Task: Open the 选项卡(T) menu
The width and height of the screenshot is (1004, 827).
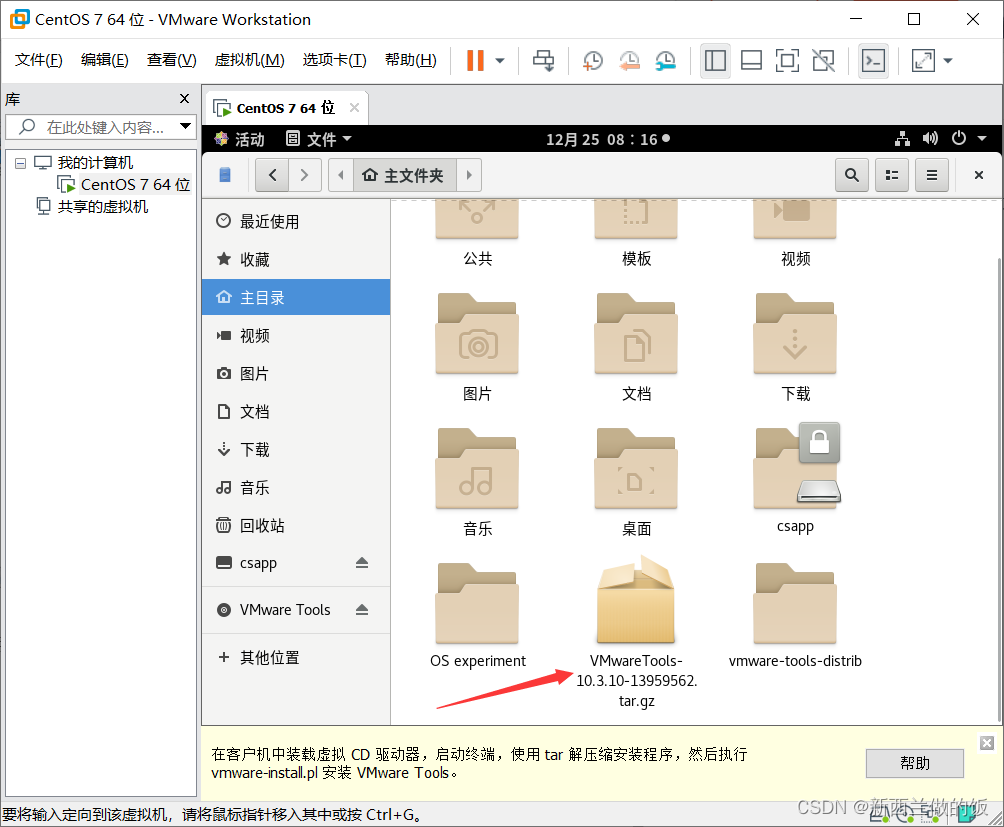Action: click(334, 60)
